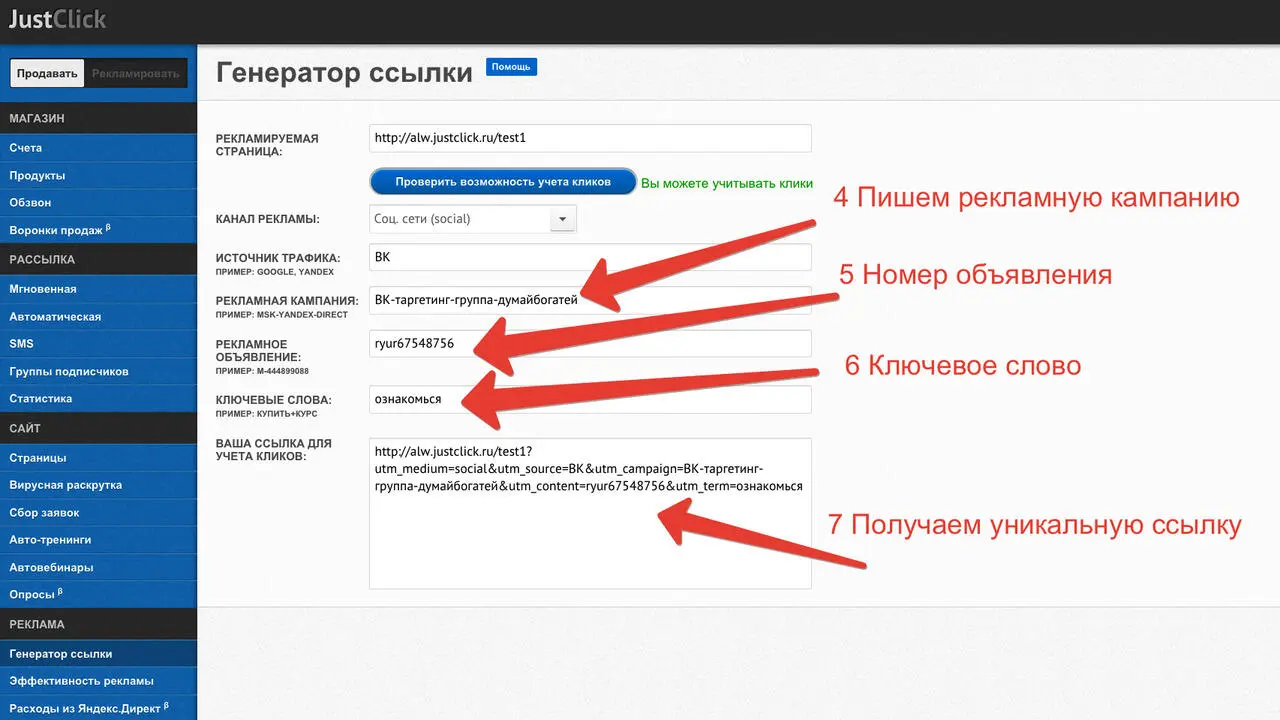Open Автовебинары
Viewport: 1280px width, 720px height.
point(98,567)
